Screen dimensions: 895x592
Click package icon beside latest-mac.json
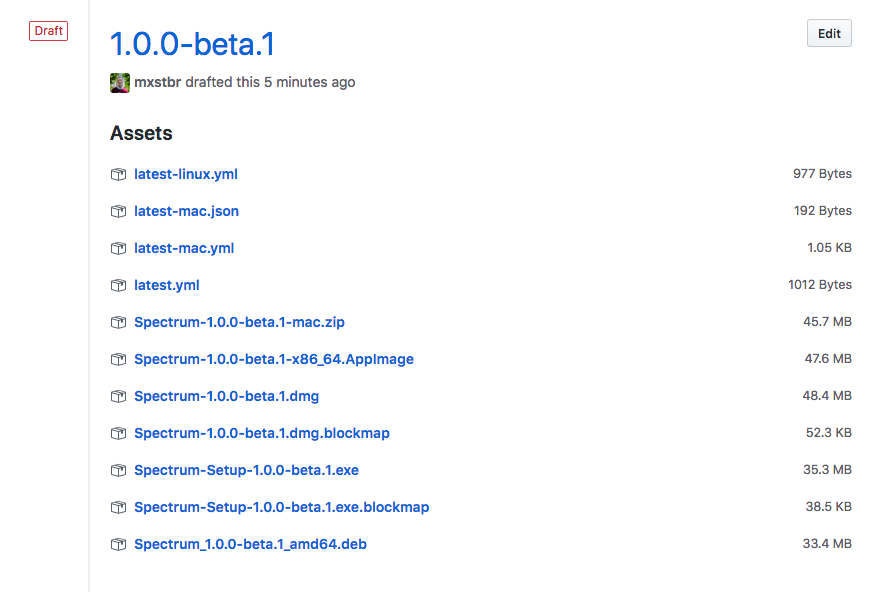[x=118, y=211]
